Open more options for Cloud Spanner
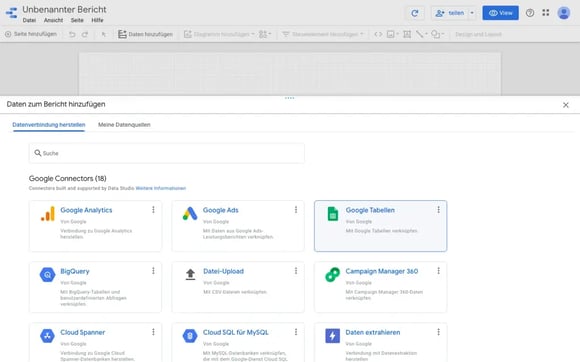 pyautogui.click(x=153, y=332)
